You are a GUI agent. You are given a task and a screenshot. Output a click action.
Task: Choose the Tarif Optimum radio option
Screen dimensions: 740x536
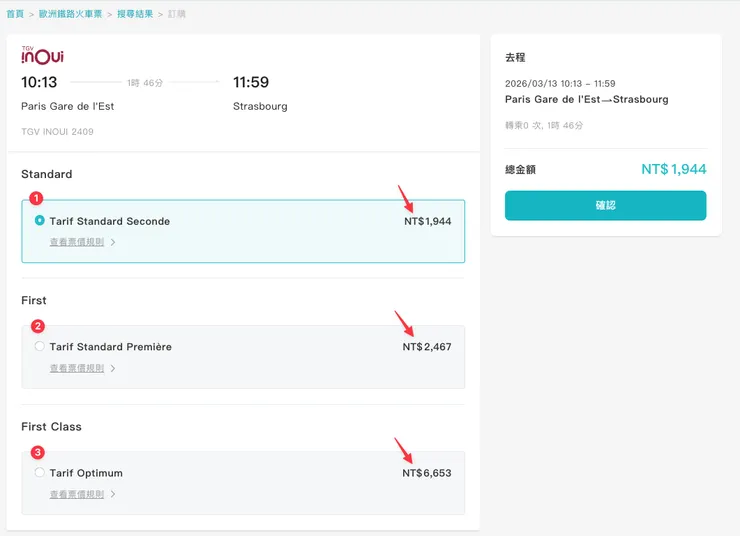click(x=40, y=473)
